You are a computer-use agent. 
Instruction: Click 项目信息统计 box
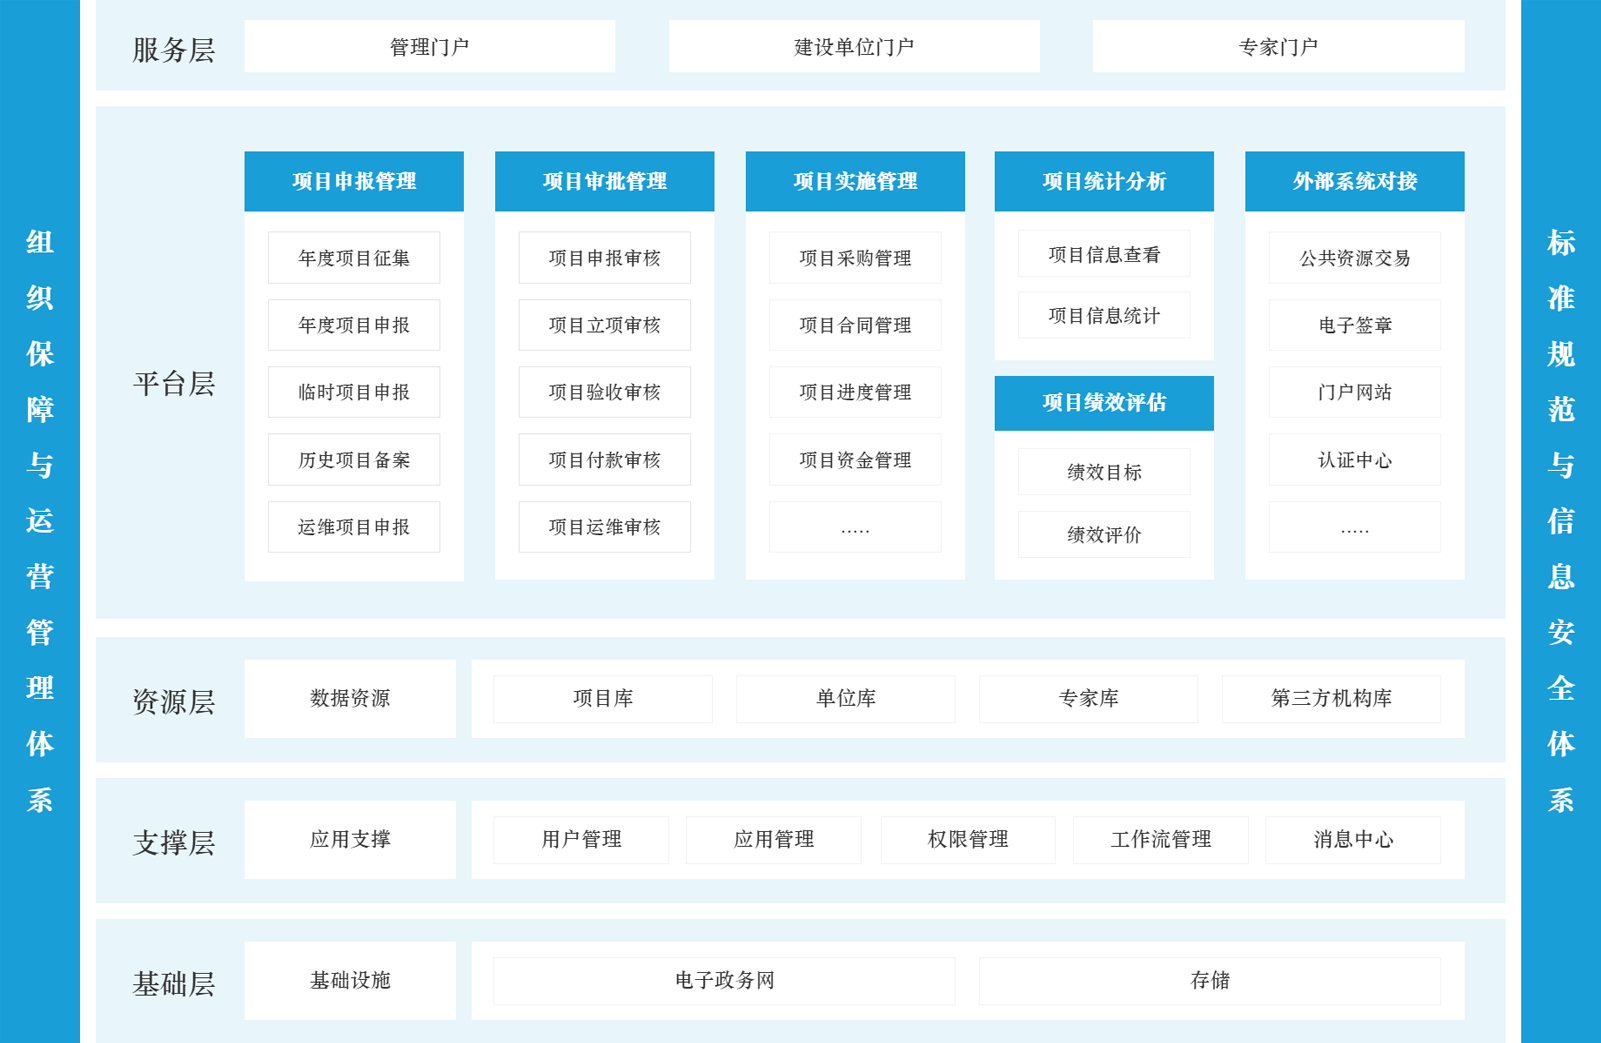1104,316
